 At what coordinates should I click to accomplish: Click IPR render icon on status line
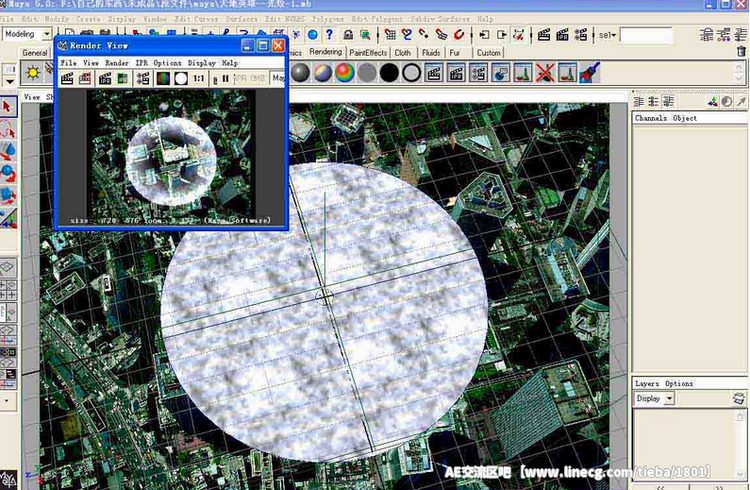coord(562,34)
